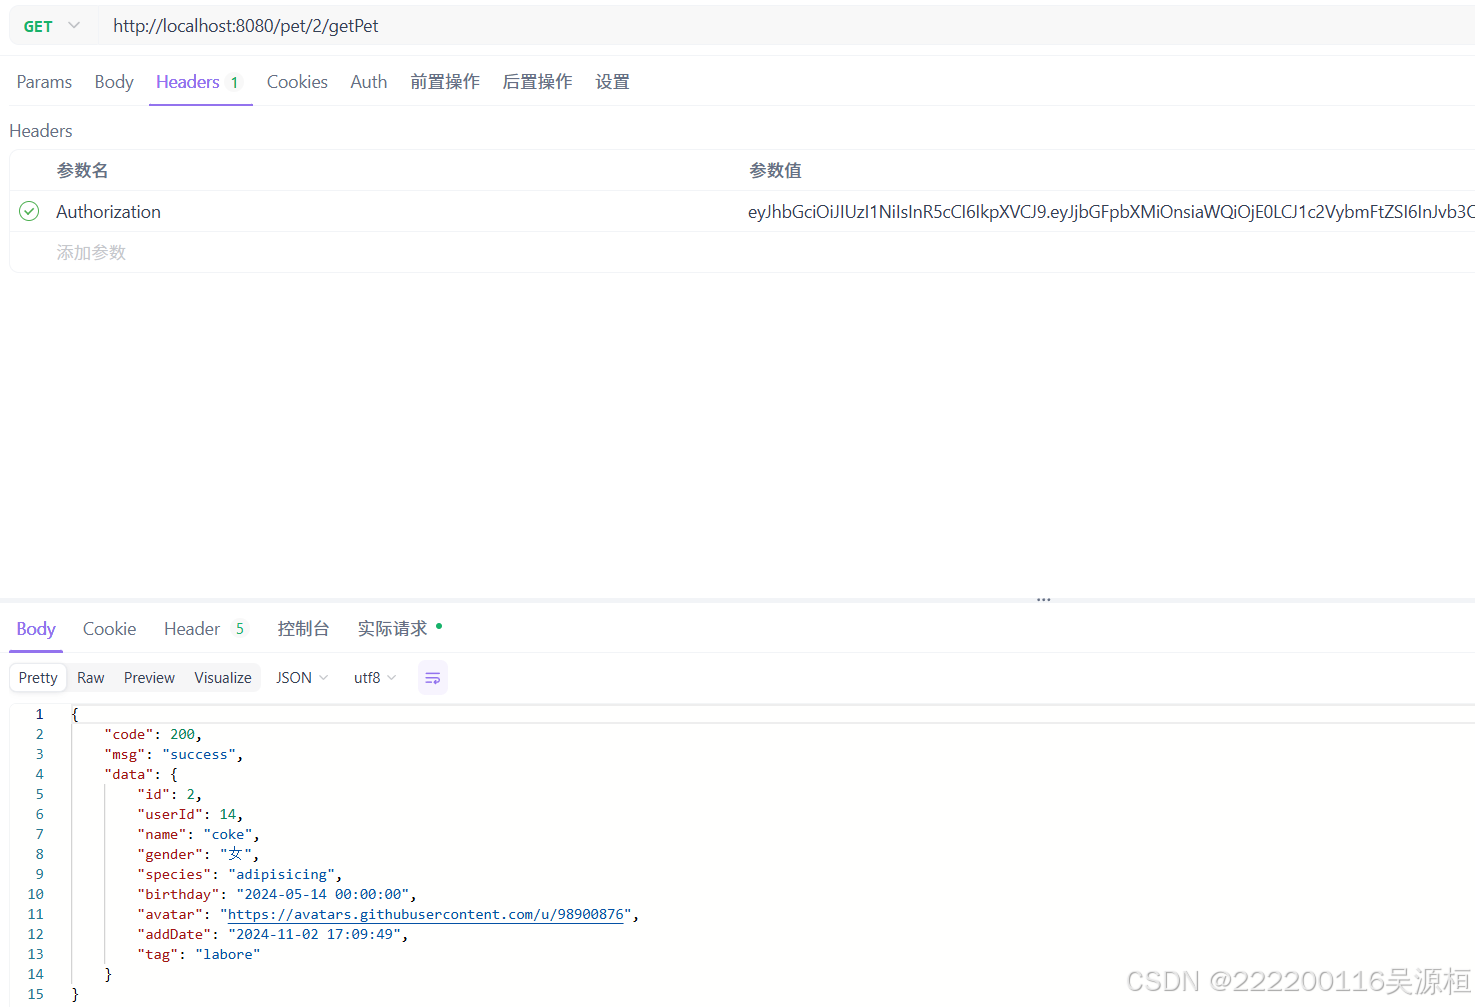The image size is (1475, 1007).
Task: Open the JSON format dropdown
Action: coord(302,678)
